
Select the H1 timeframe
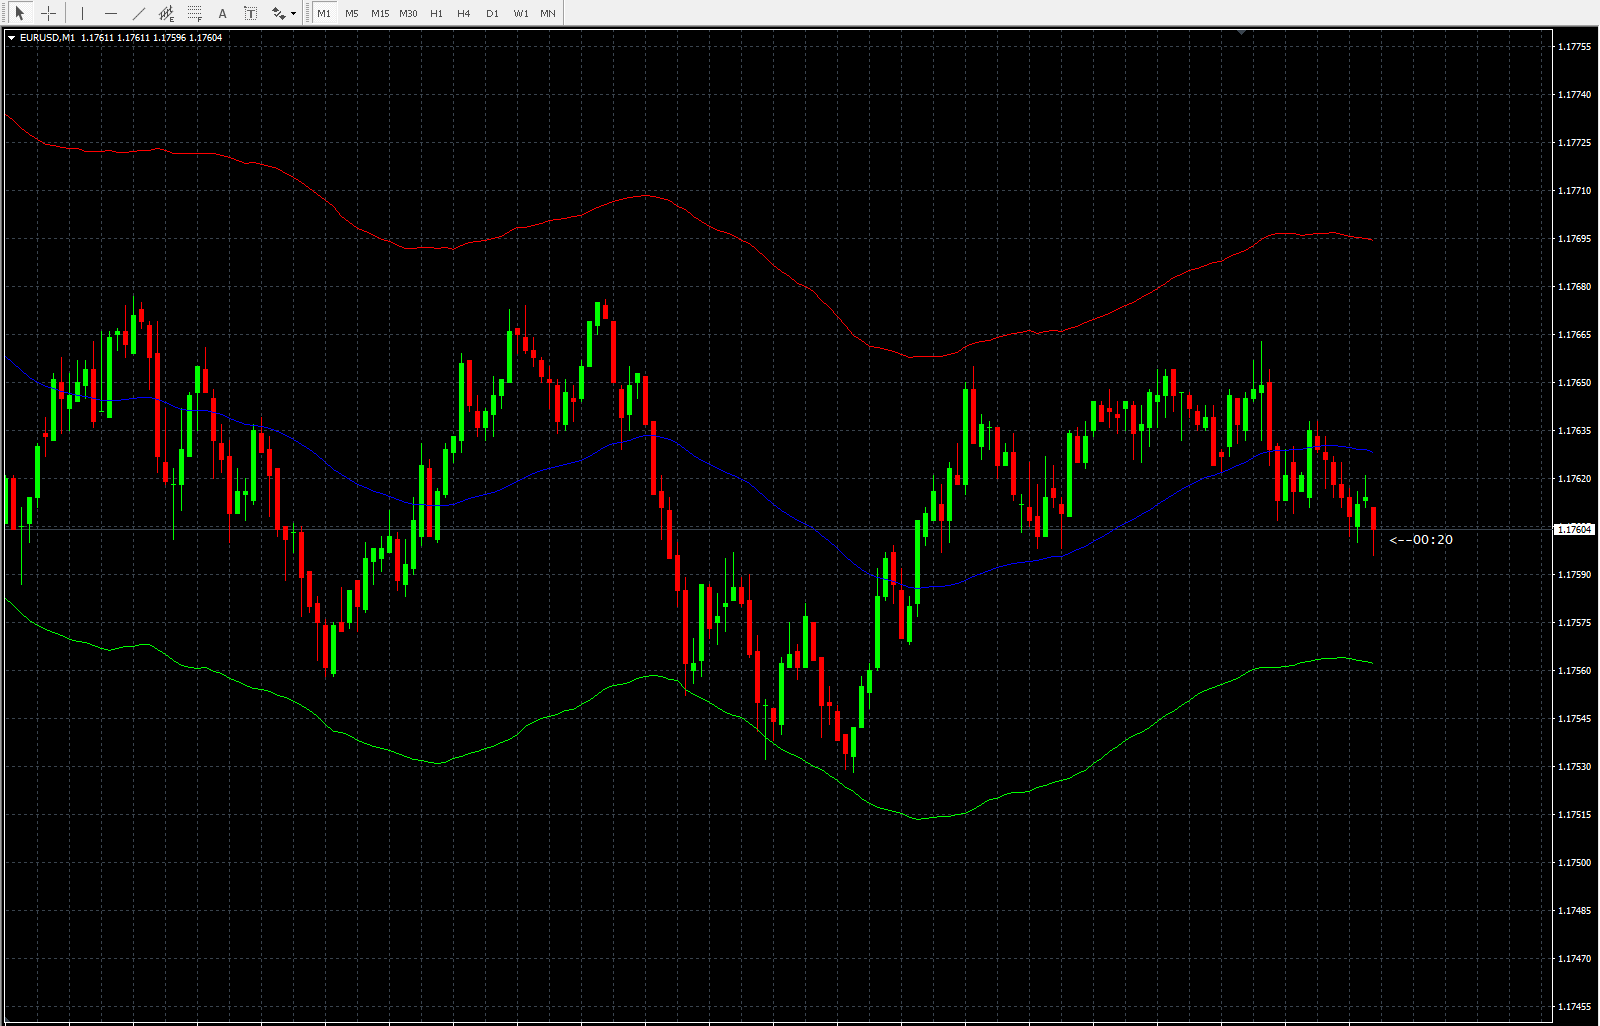click(x=436, y=13)
